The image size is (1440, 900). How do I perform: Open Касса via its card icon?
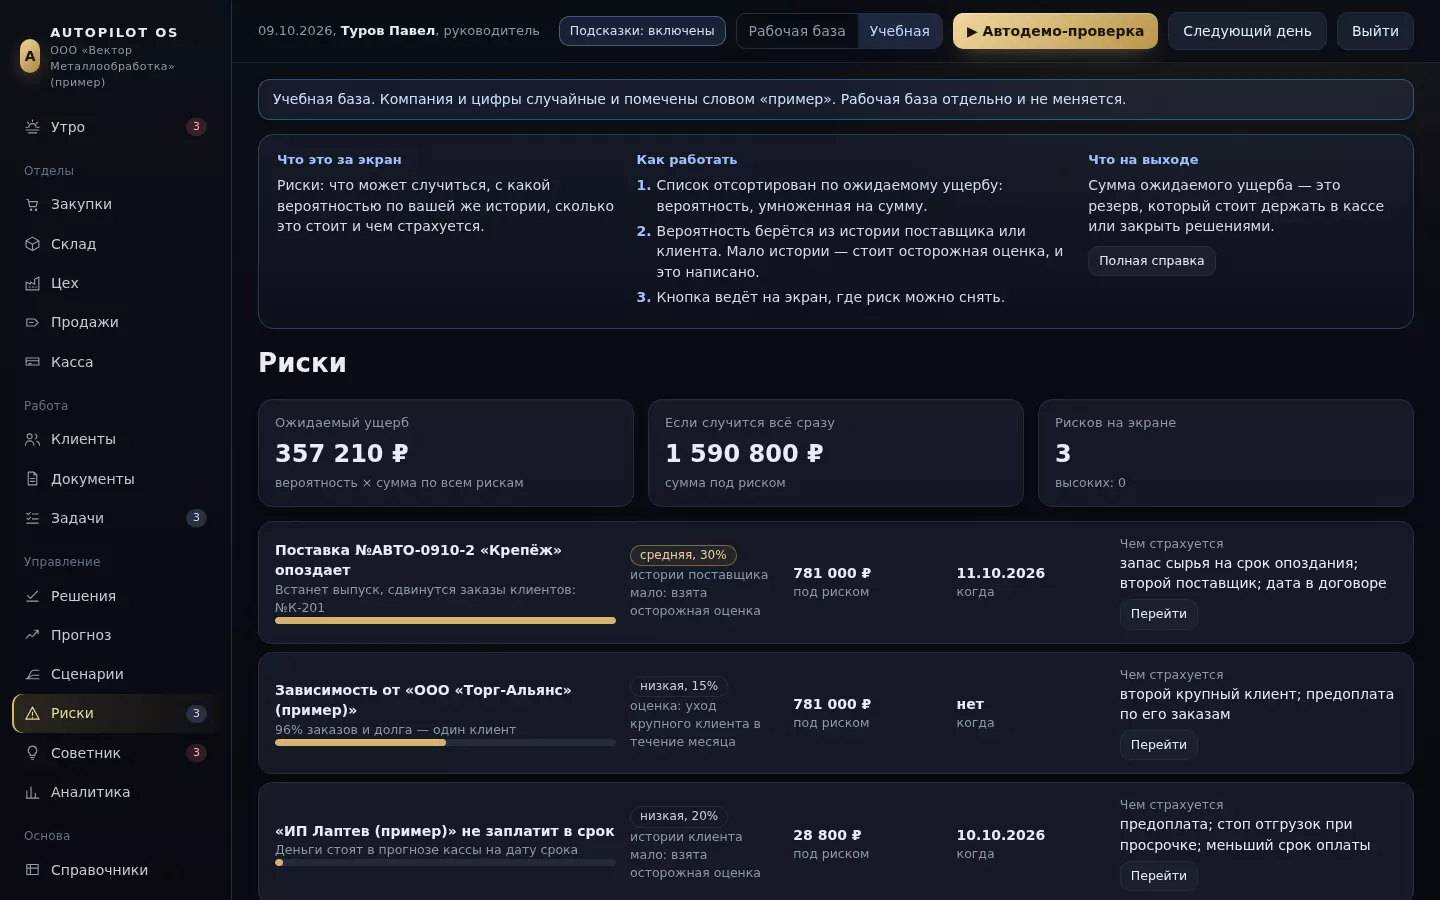[32, 362]
